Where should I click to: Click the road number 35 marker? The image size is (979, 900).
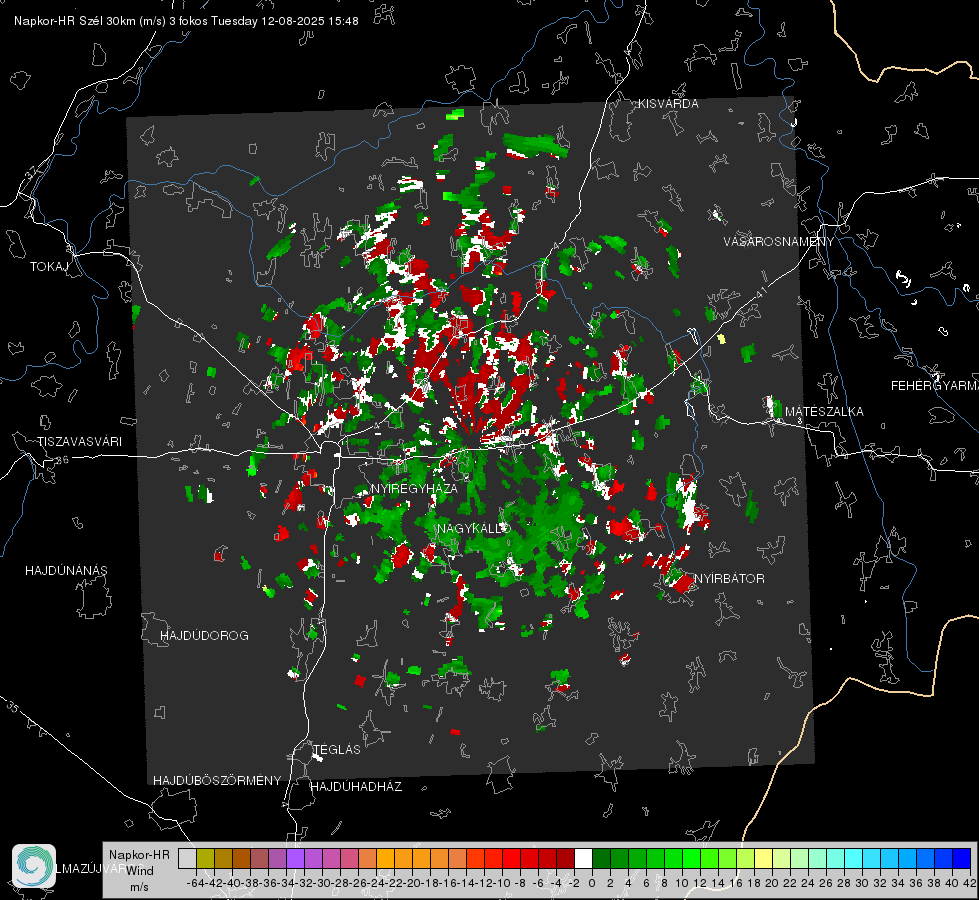(12, 708)
